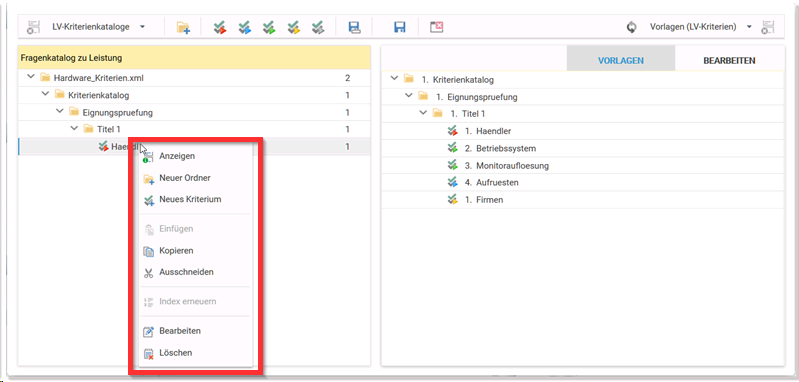Collapse 1. Titel 1 node in right tree

[422, 113]
